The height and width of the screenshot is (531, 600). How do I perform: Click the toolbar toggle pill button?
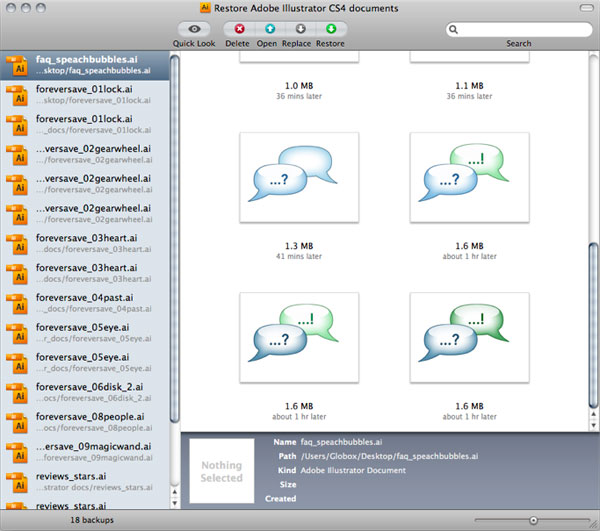[587, 8]
